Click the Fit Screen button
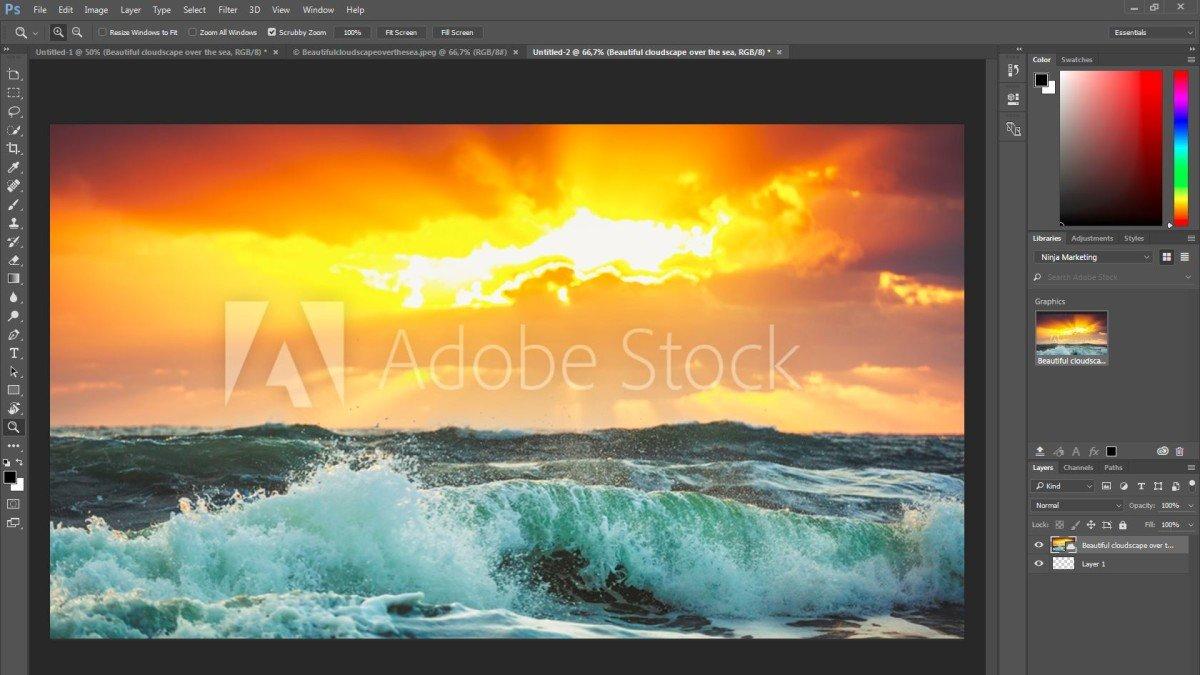Viewport: 1200px width, 675px height. 401,33
